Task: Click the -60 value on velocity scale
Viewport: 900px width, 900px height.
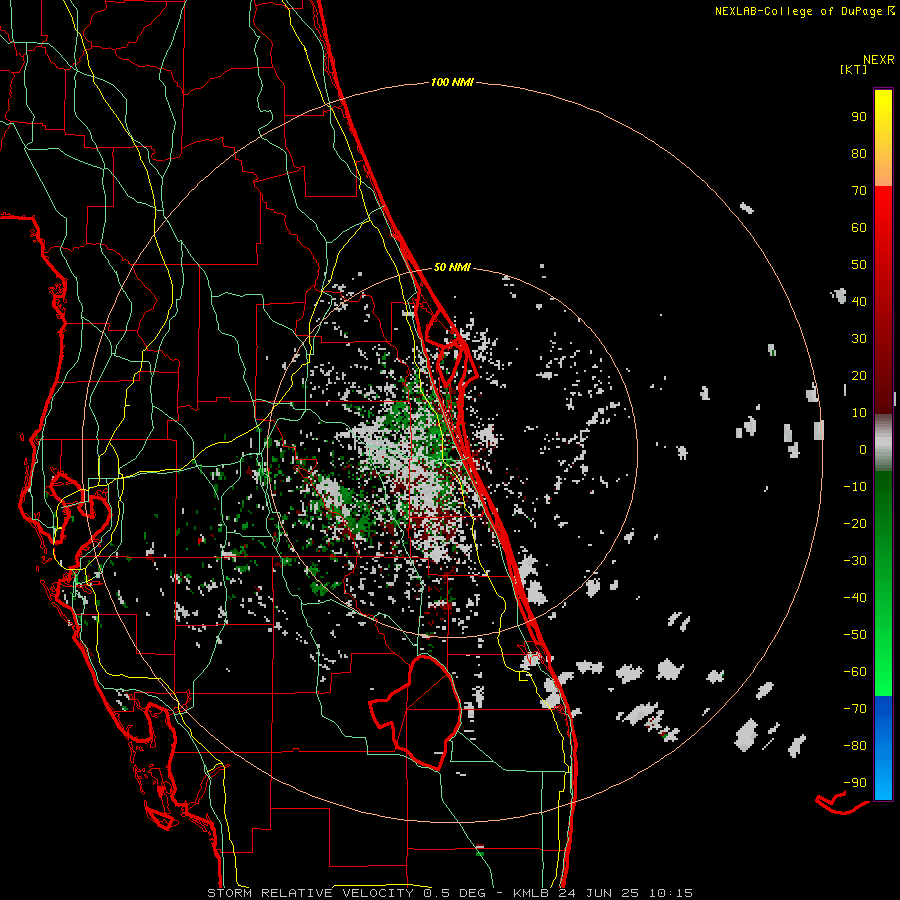Action: click(855, 672)
